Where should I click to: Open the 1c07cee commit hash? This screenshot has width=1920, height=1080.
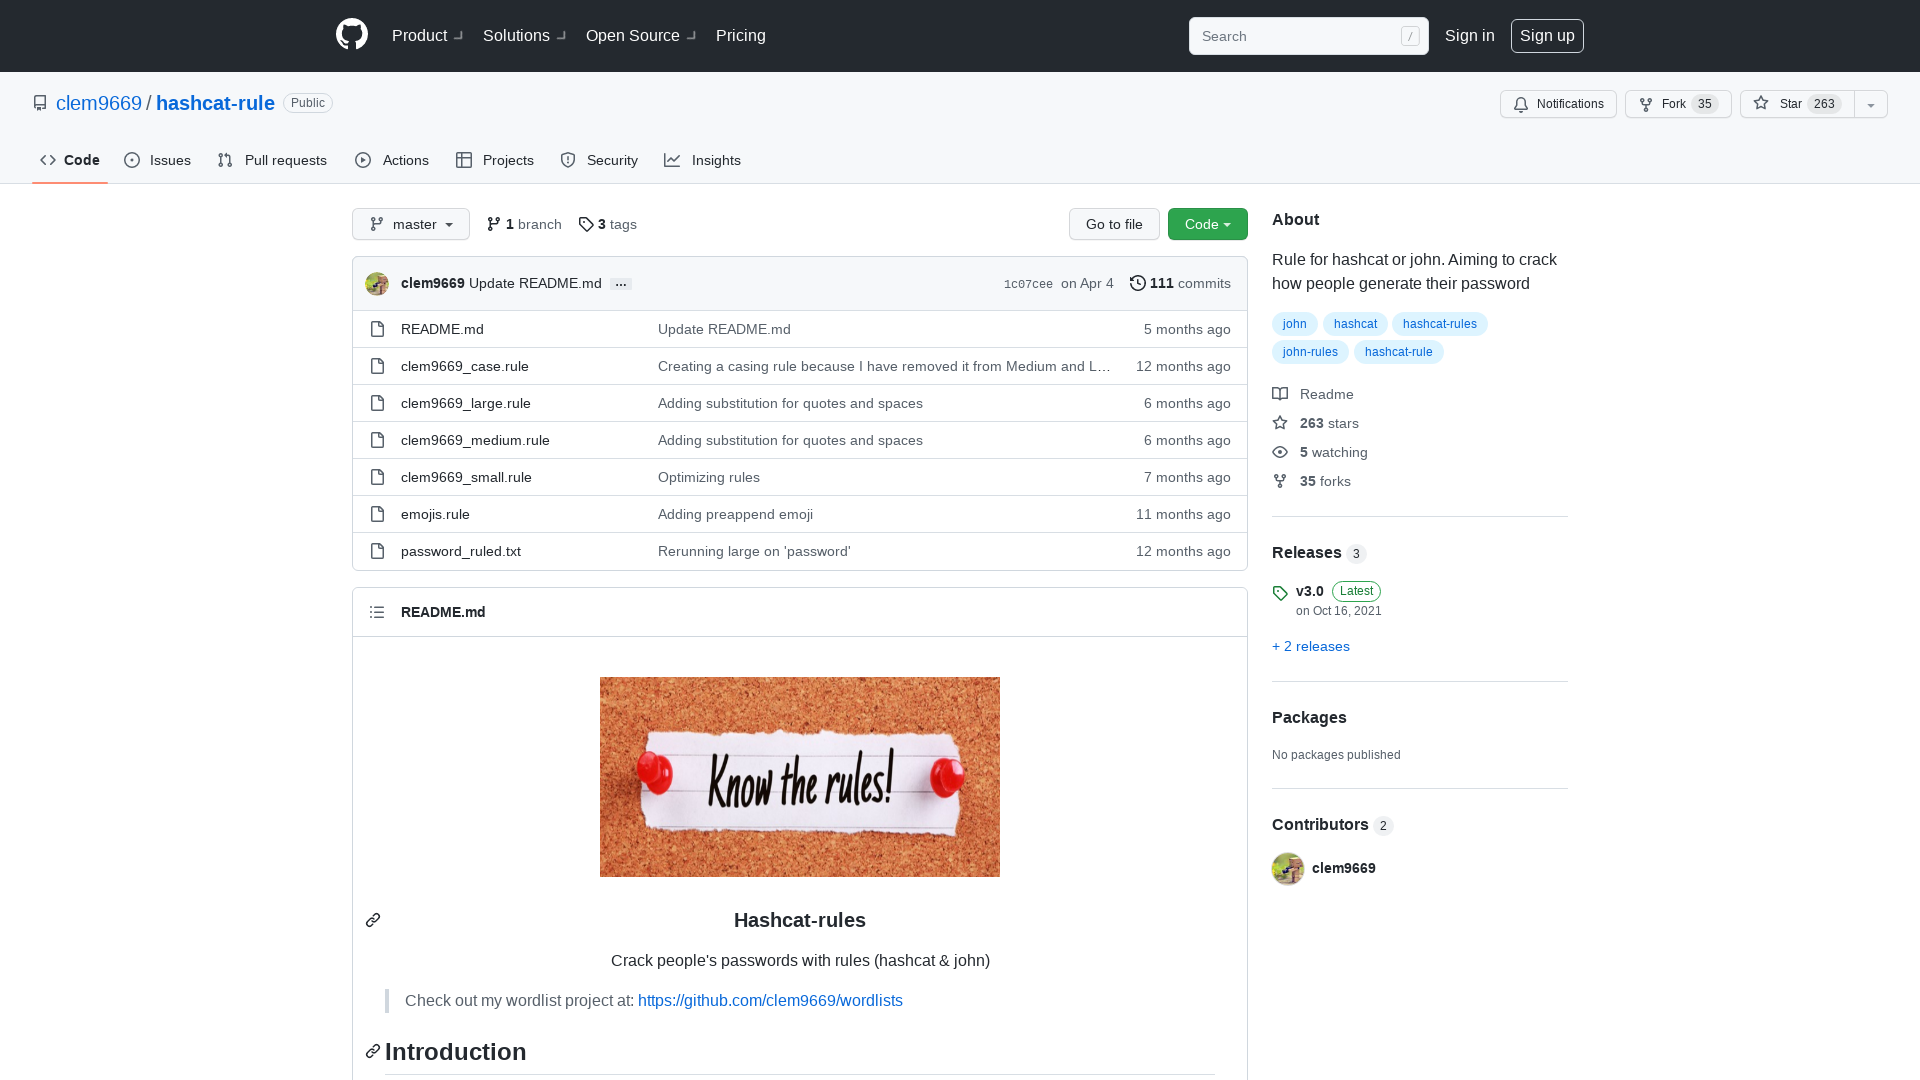[1028, 284]
